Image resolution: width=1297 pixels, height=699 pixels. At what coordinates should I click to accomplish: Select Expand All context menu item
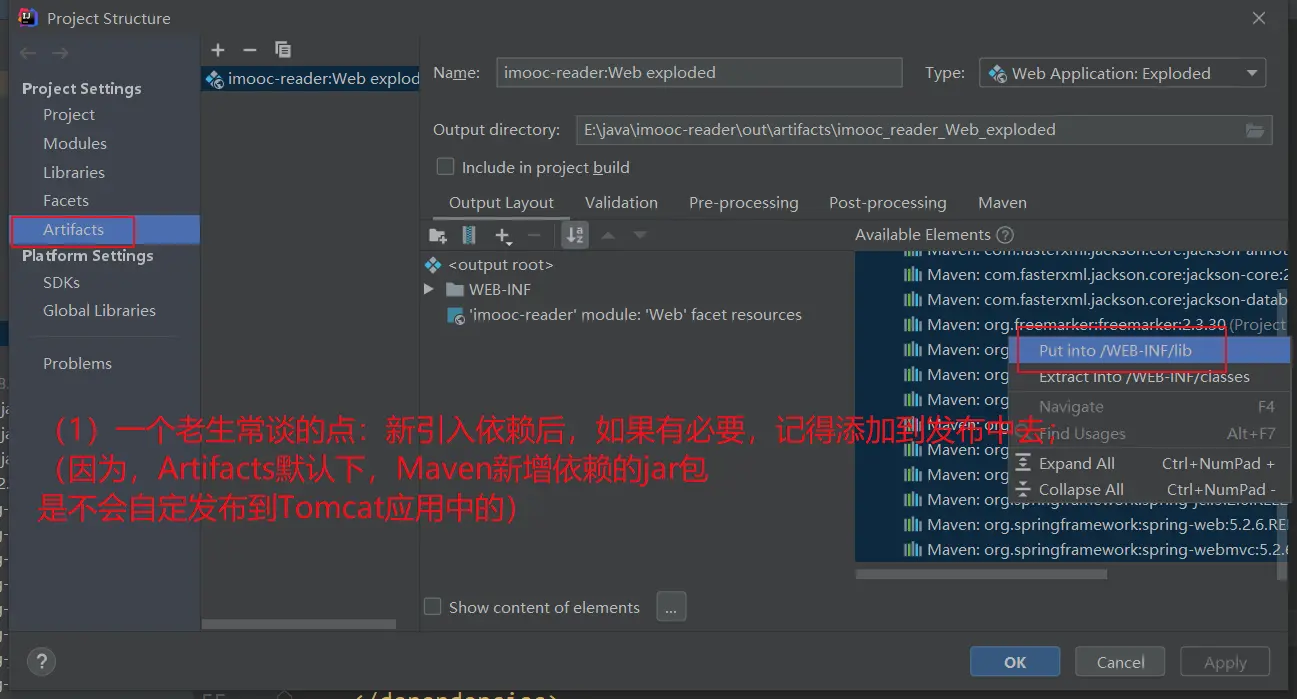click(1150, 463)
